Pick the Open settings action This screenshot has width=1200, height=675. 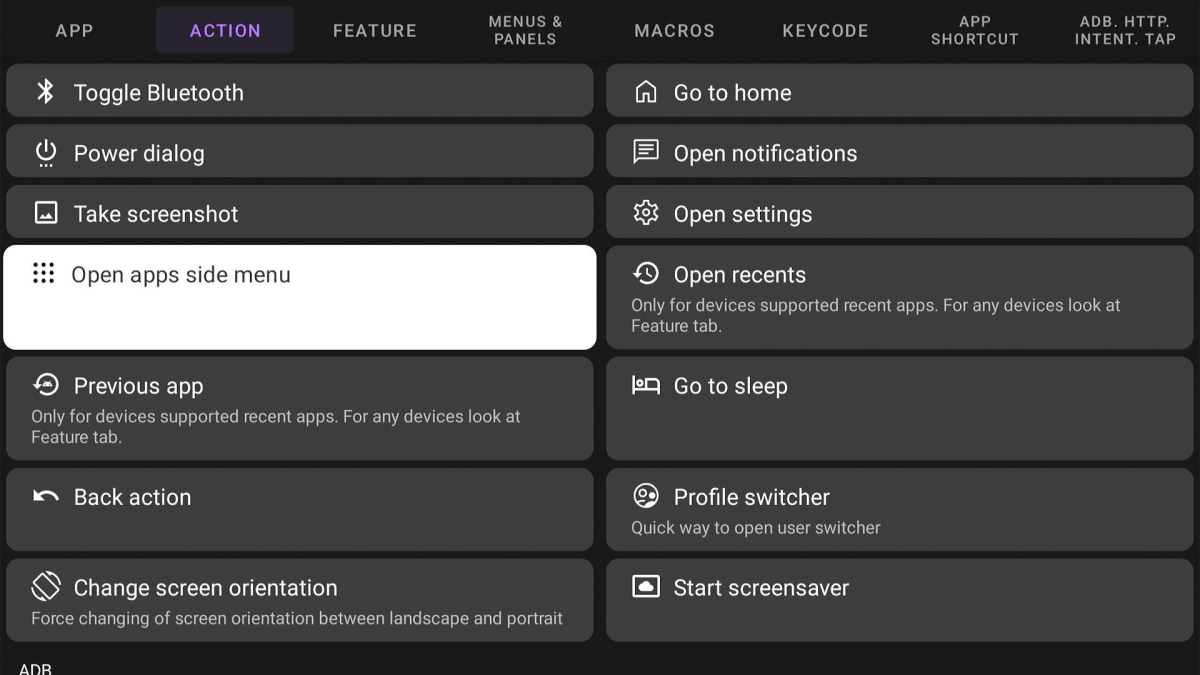pyautogui.click(x=900, y=212)
